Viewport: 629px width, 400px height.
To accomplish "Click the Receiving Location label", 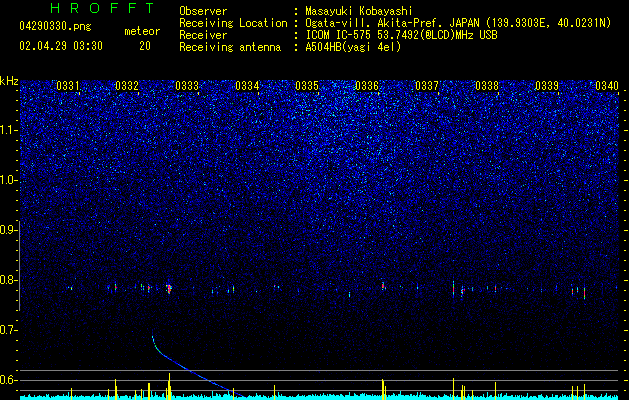I will 233,23.
